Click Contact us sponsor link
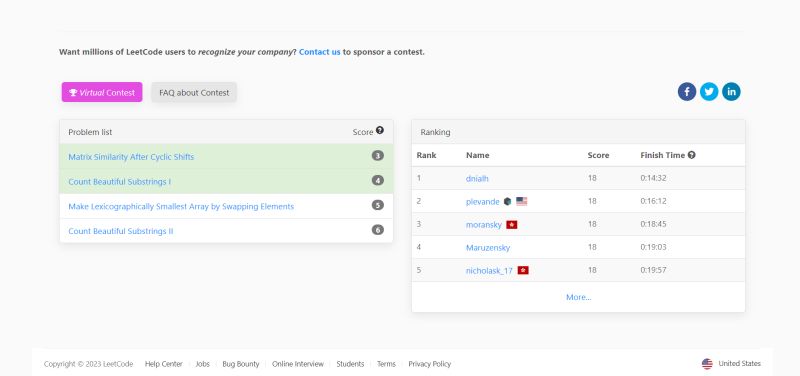 319,52
